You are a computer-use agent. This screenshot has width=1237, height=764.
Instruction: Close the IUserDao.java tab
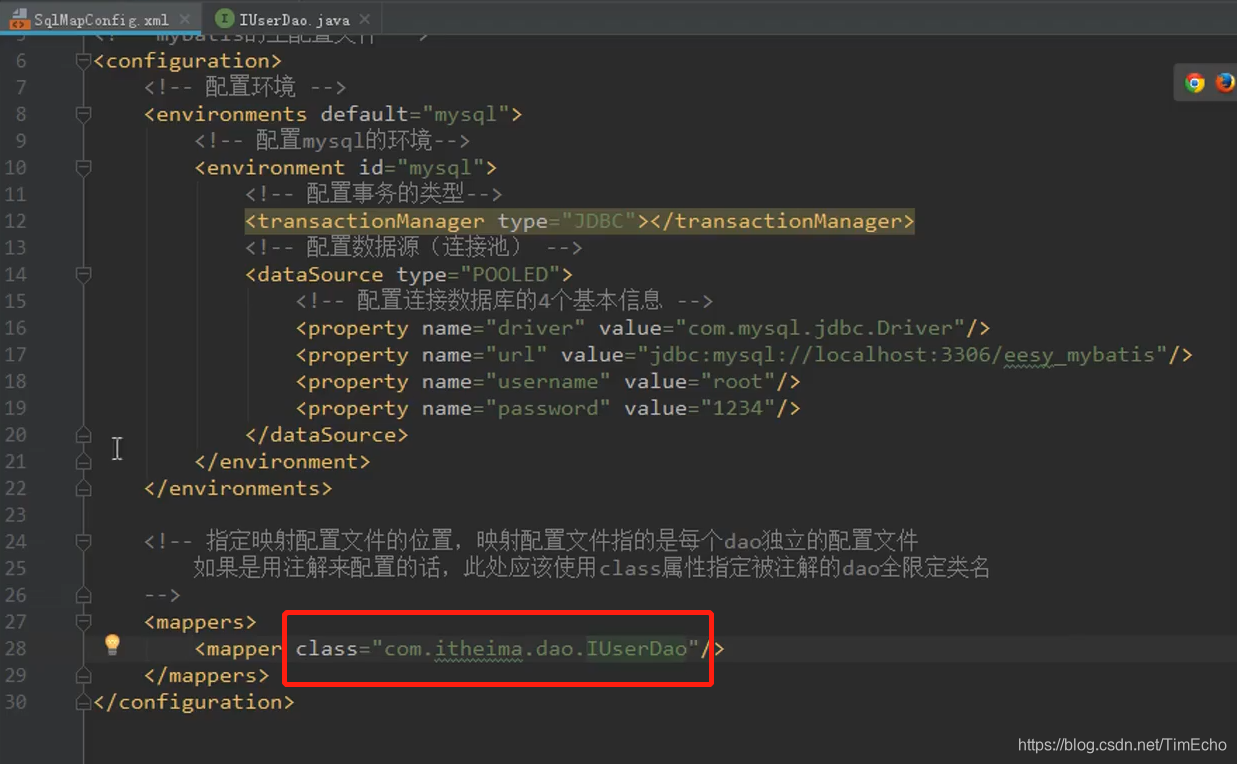click(x=364, y=19)
